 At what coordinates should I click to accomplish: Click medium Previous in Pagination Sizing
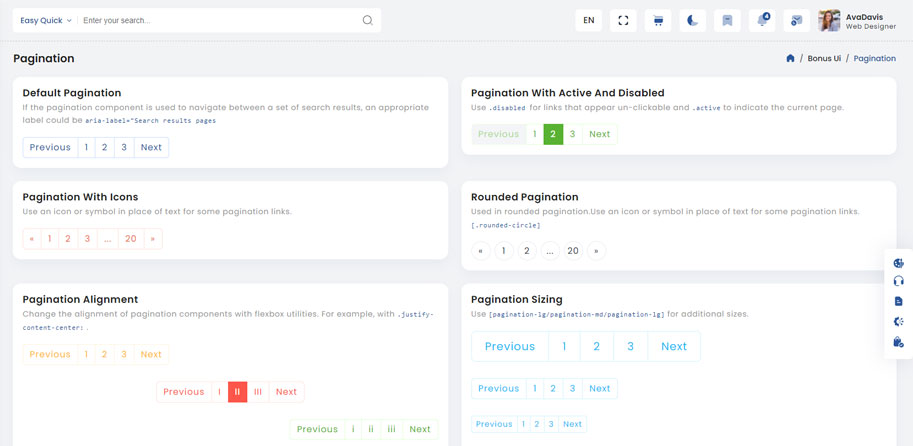[498, 388]
